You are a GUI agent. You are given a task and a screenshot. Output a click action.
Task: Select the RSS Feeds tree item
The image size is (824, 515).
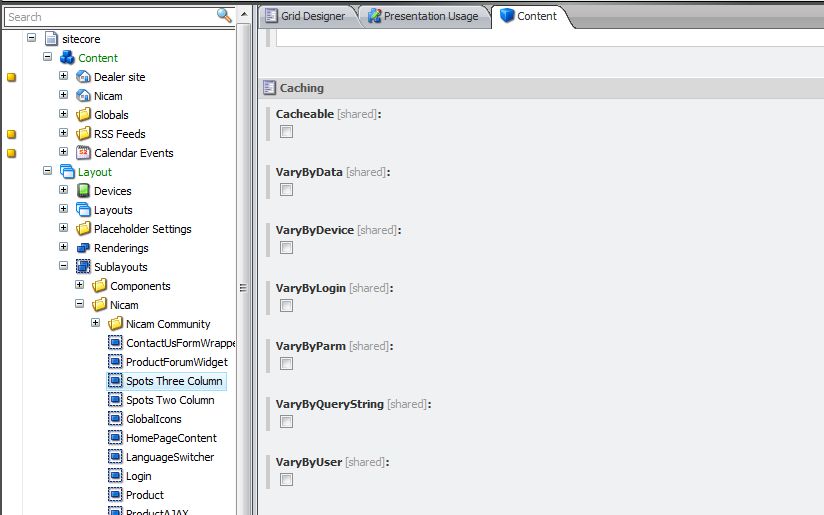pyautogui.click(x=120, y=134)
